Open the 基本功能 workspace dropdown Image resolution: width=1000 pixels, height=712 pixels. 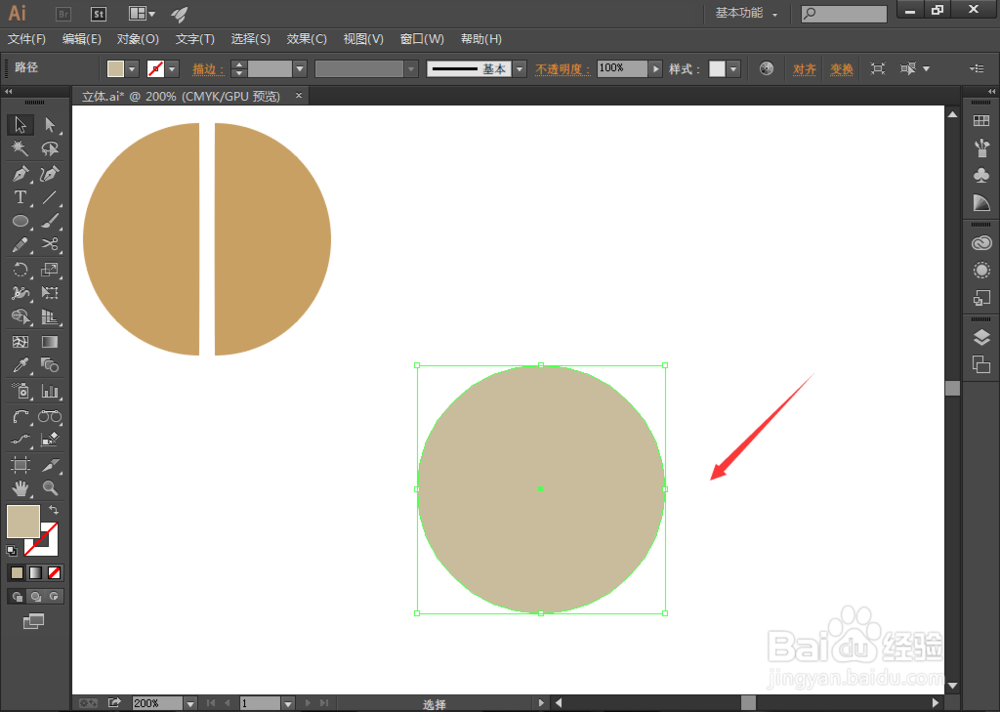pos(746,13)
